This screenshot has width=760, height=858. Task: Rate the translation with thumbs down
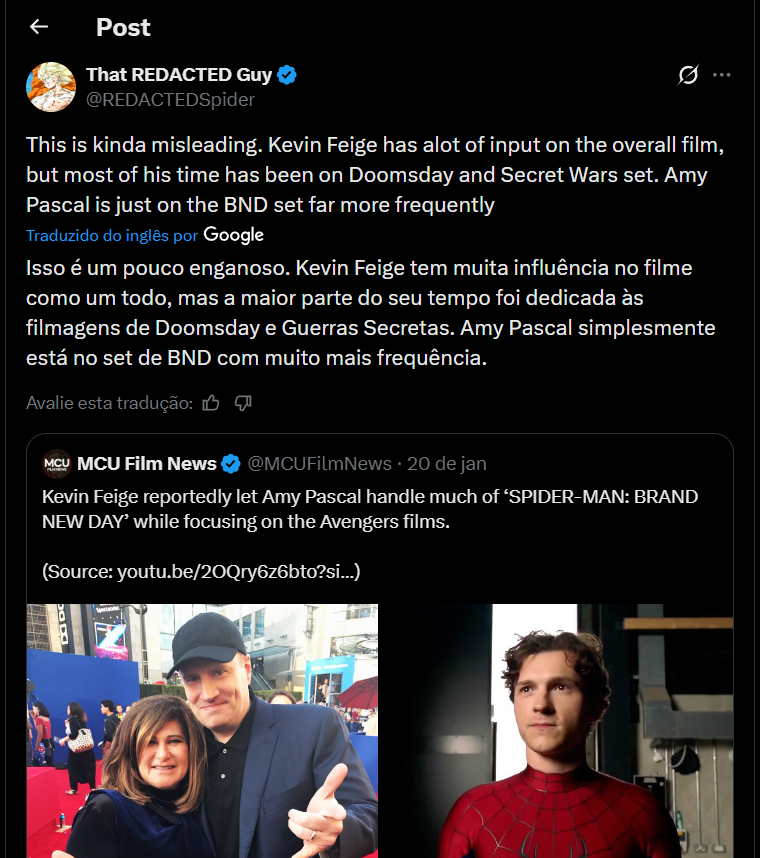[242, 403]
